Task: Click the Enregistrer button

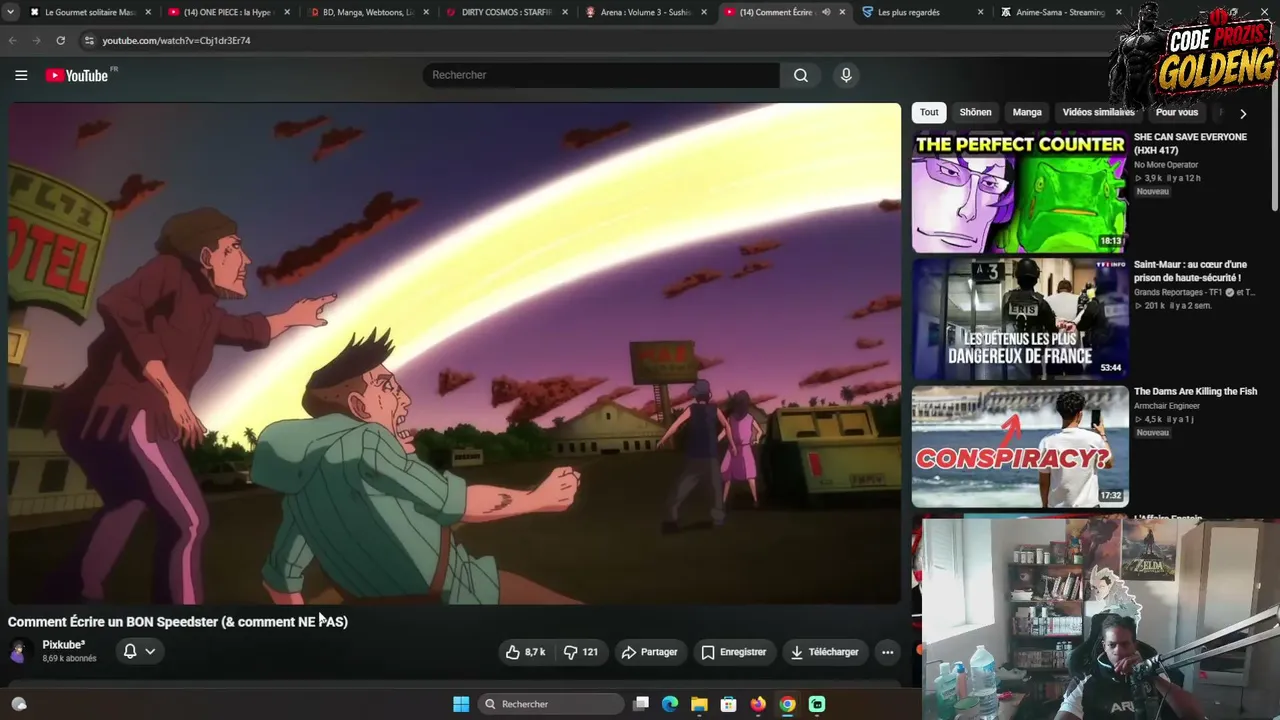Action: 733,652
